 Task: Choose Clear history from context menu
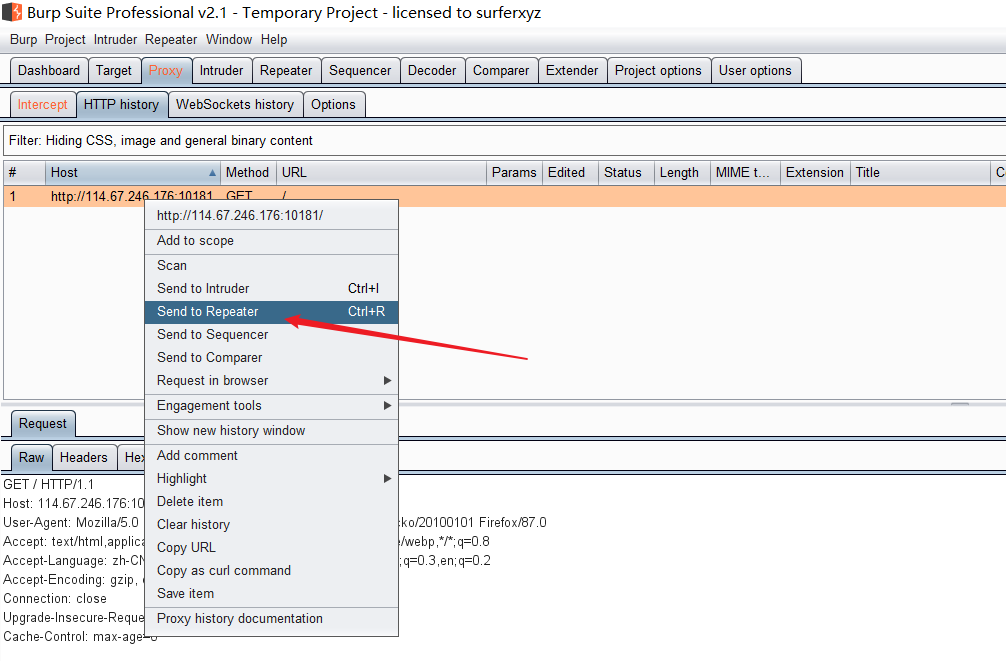pos(271,525)
